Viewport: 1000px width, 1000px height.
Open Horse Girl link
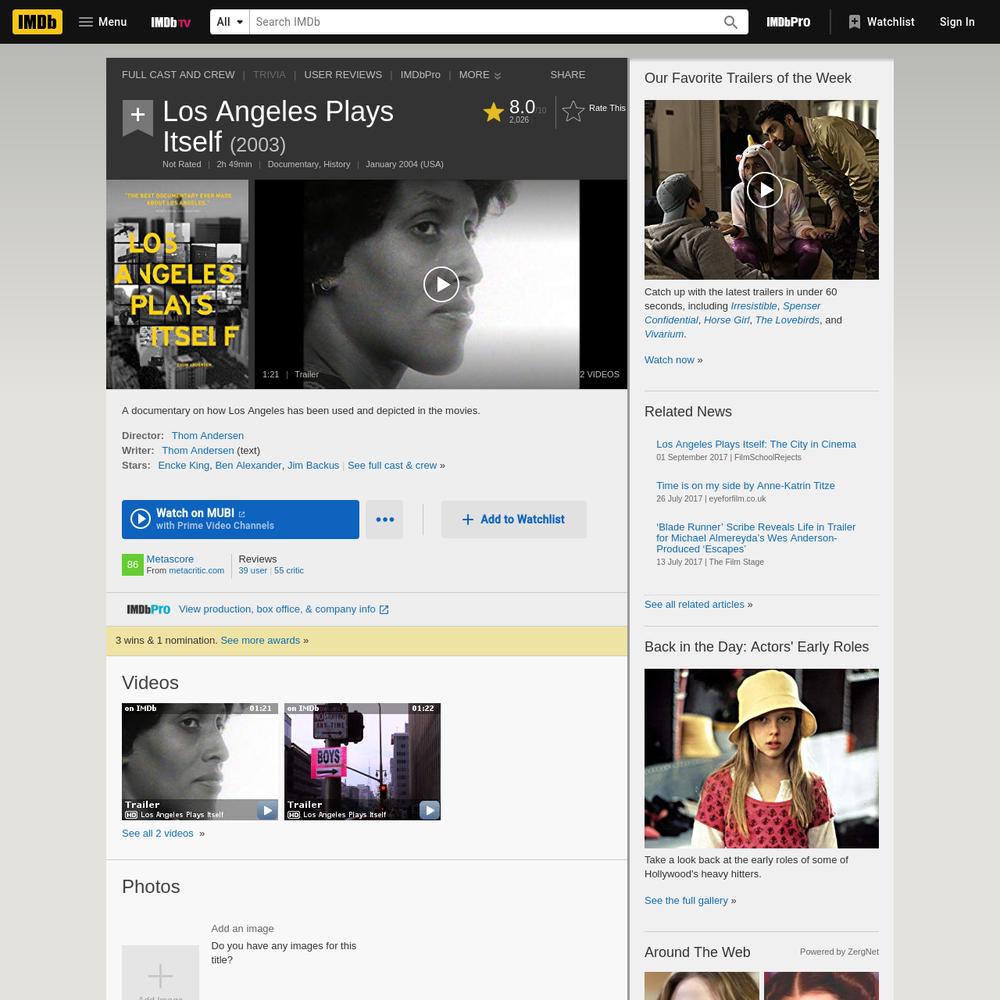pyautogui.click(x=726, y=320)
